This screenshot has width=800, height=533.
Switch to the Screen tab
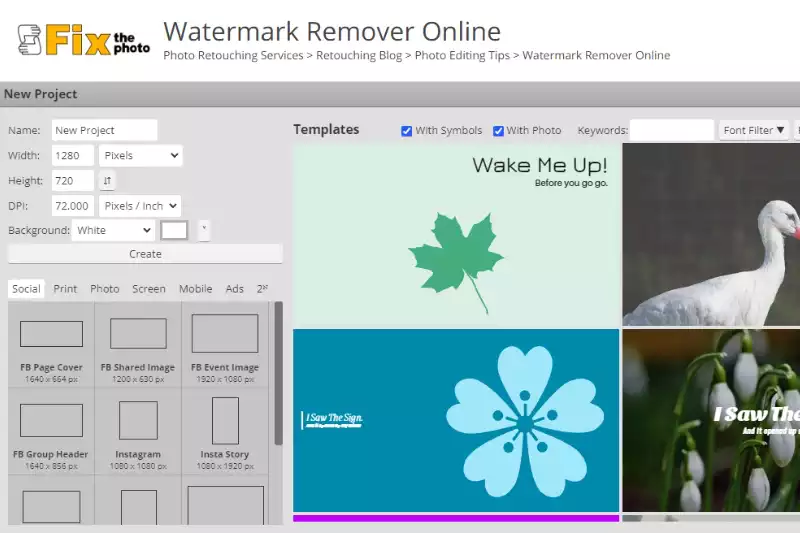pos(149,289)
